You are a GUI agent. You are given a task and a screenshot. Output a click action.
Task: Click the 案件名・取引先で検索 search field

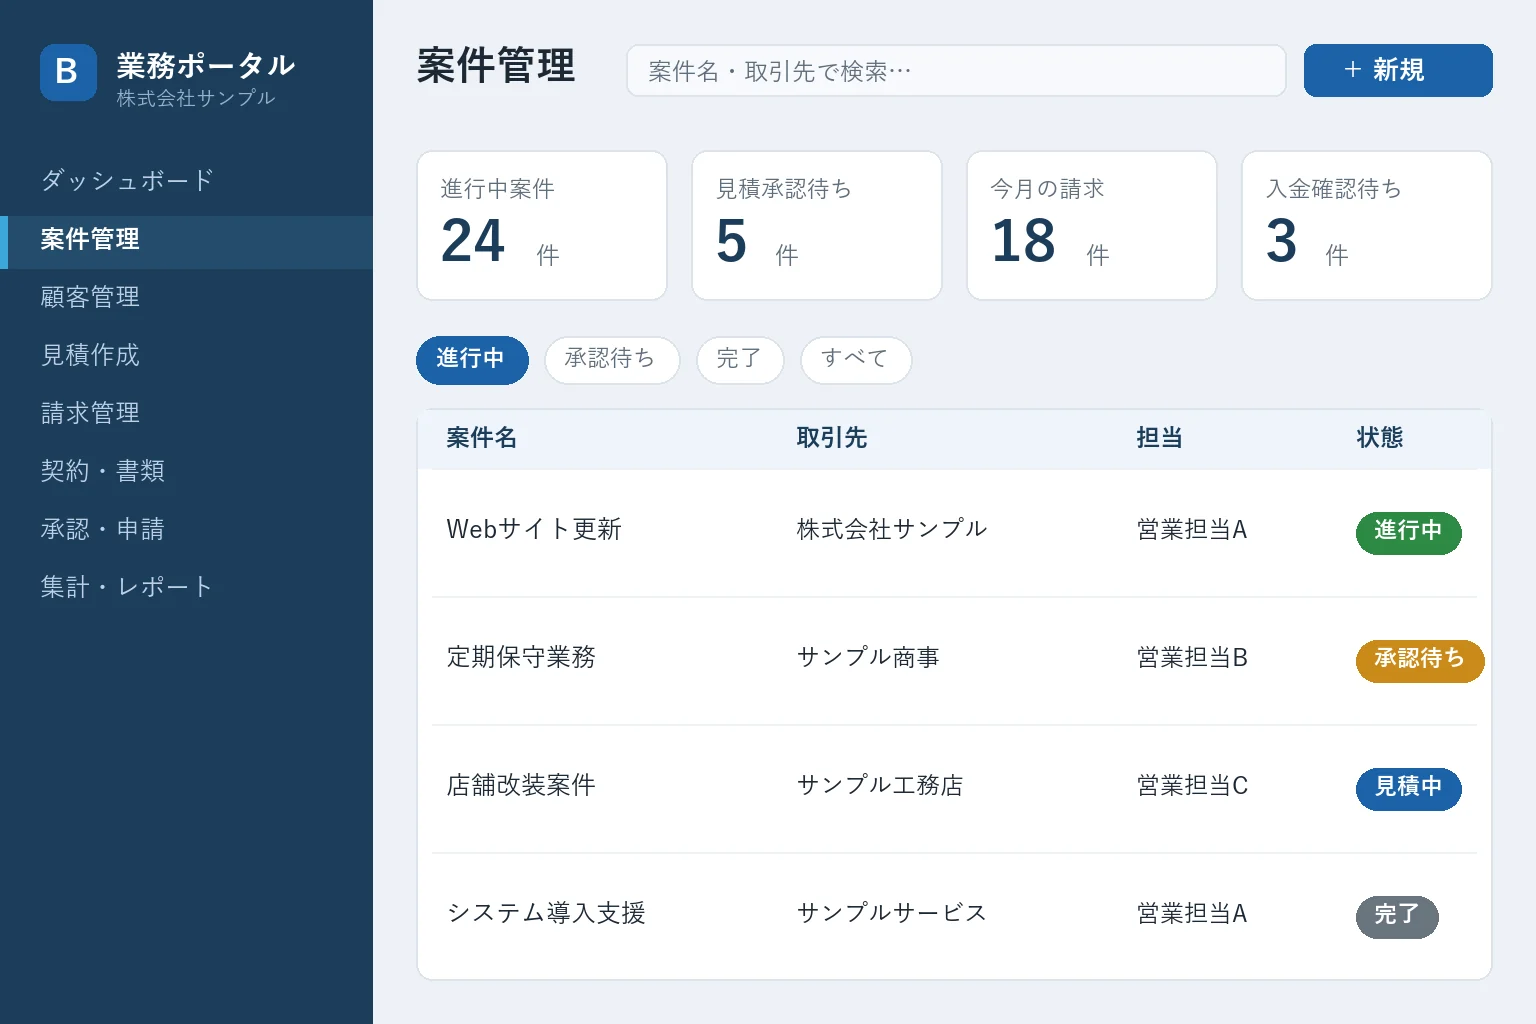(x=956, y=71)
